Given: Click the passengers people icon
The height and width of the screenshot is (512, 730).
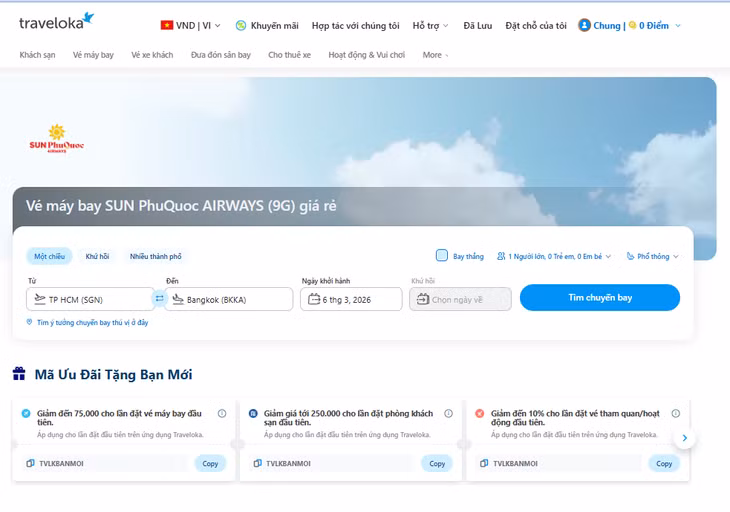Looking at the screenshot, I should click(x=501, y=256).
